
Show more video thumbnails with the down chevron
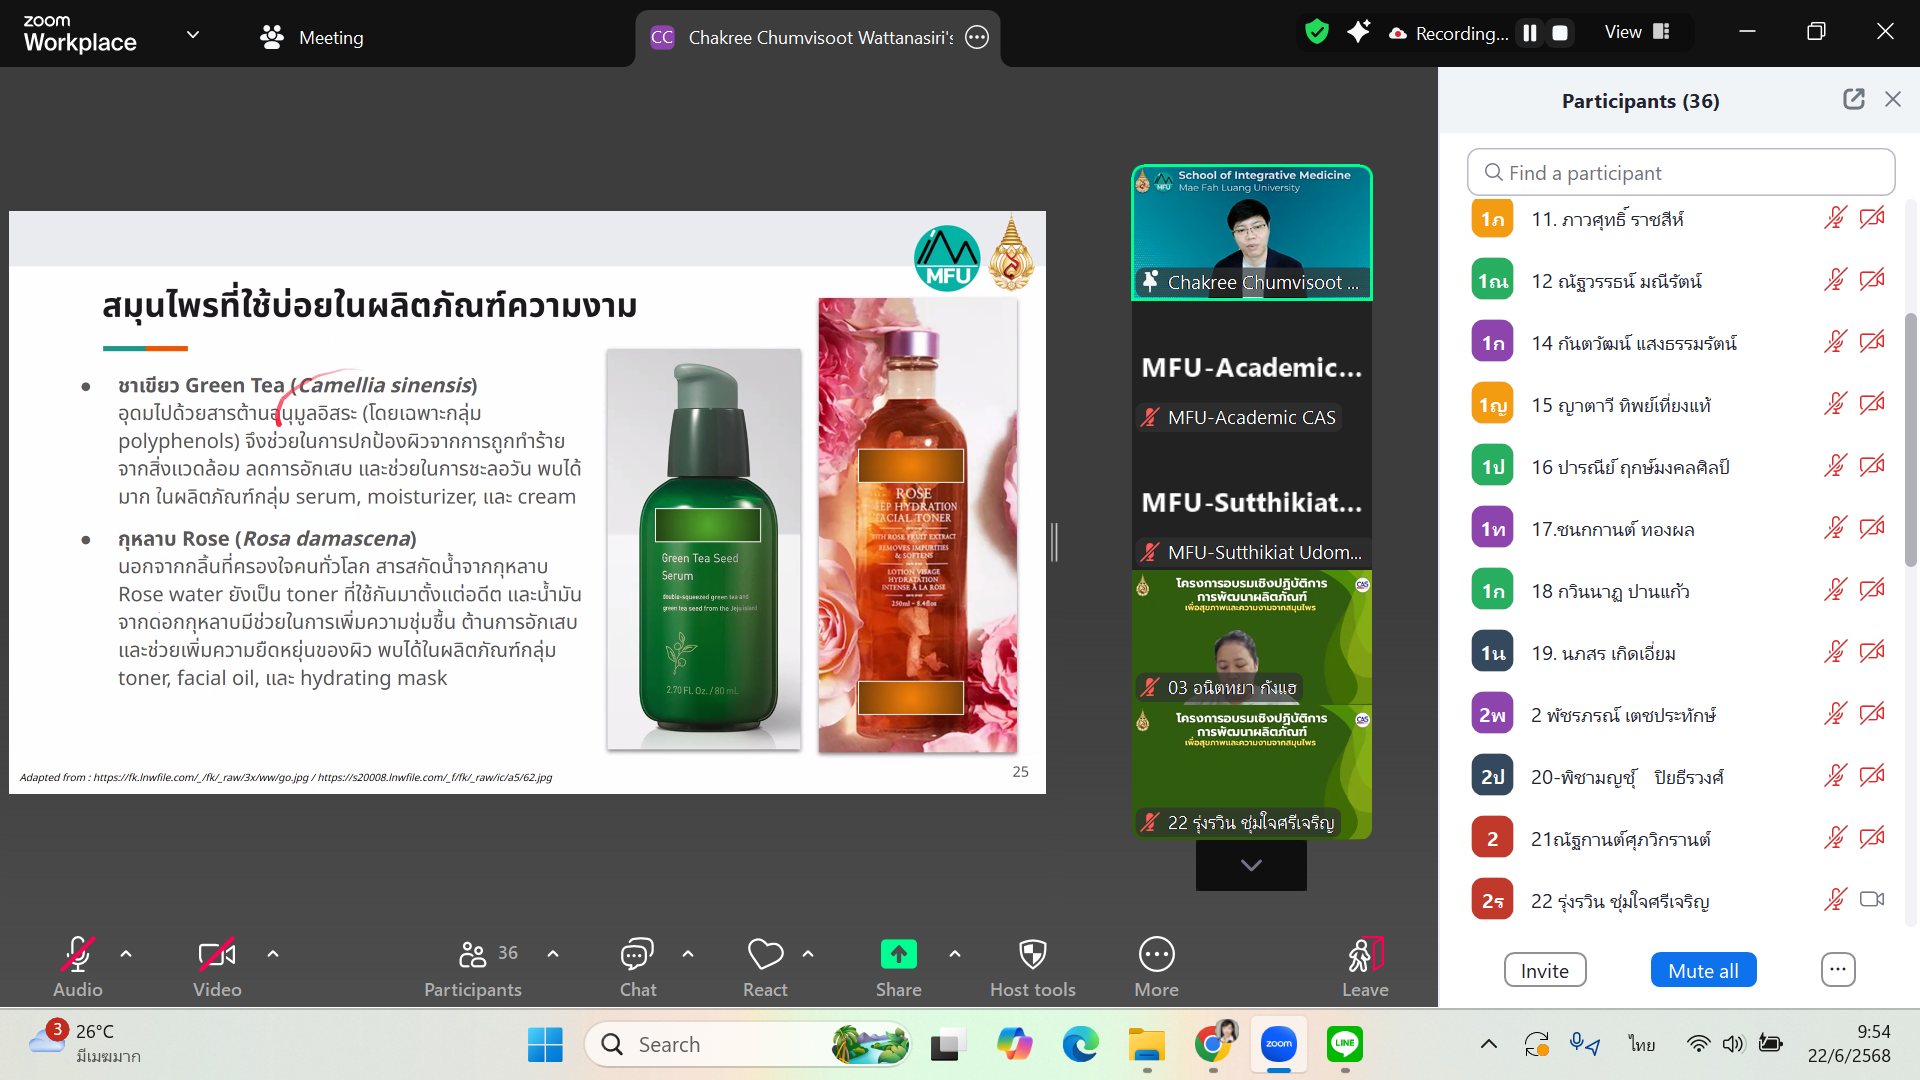tap(1251, 865)
